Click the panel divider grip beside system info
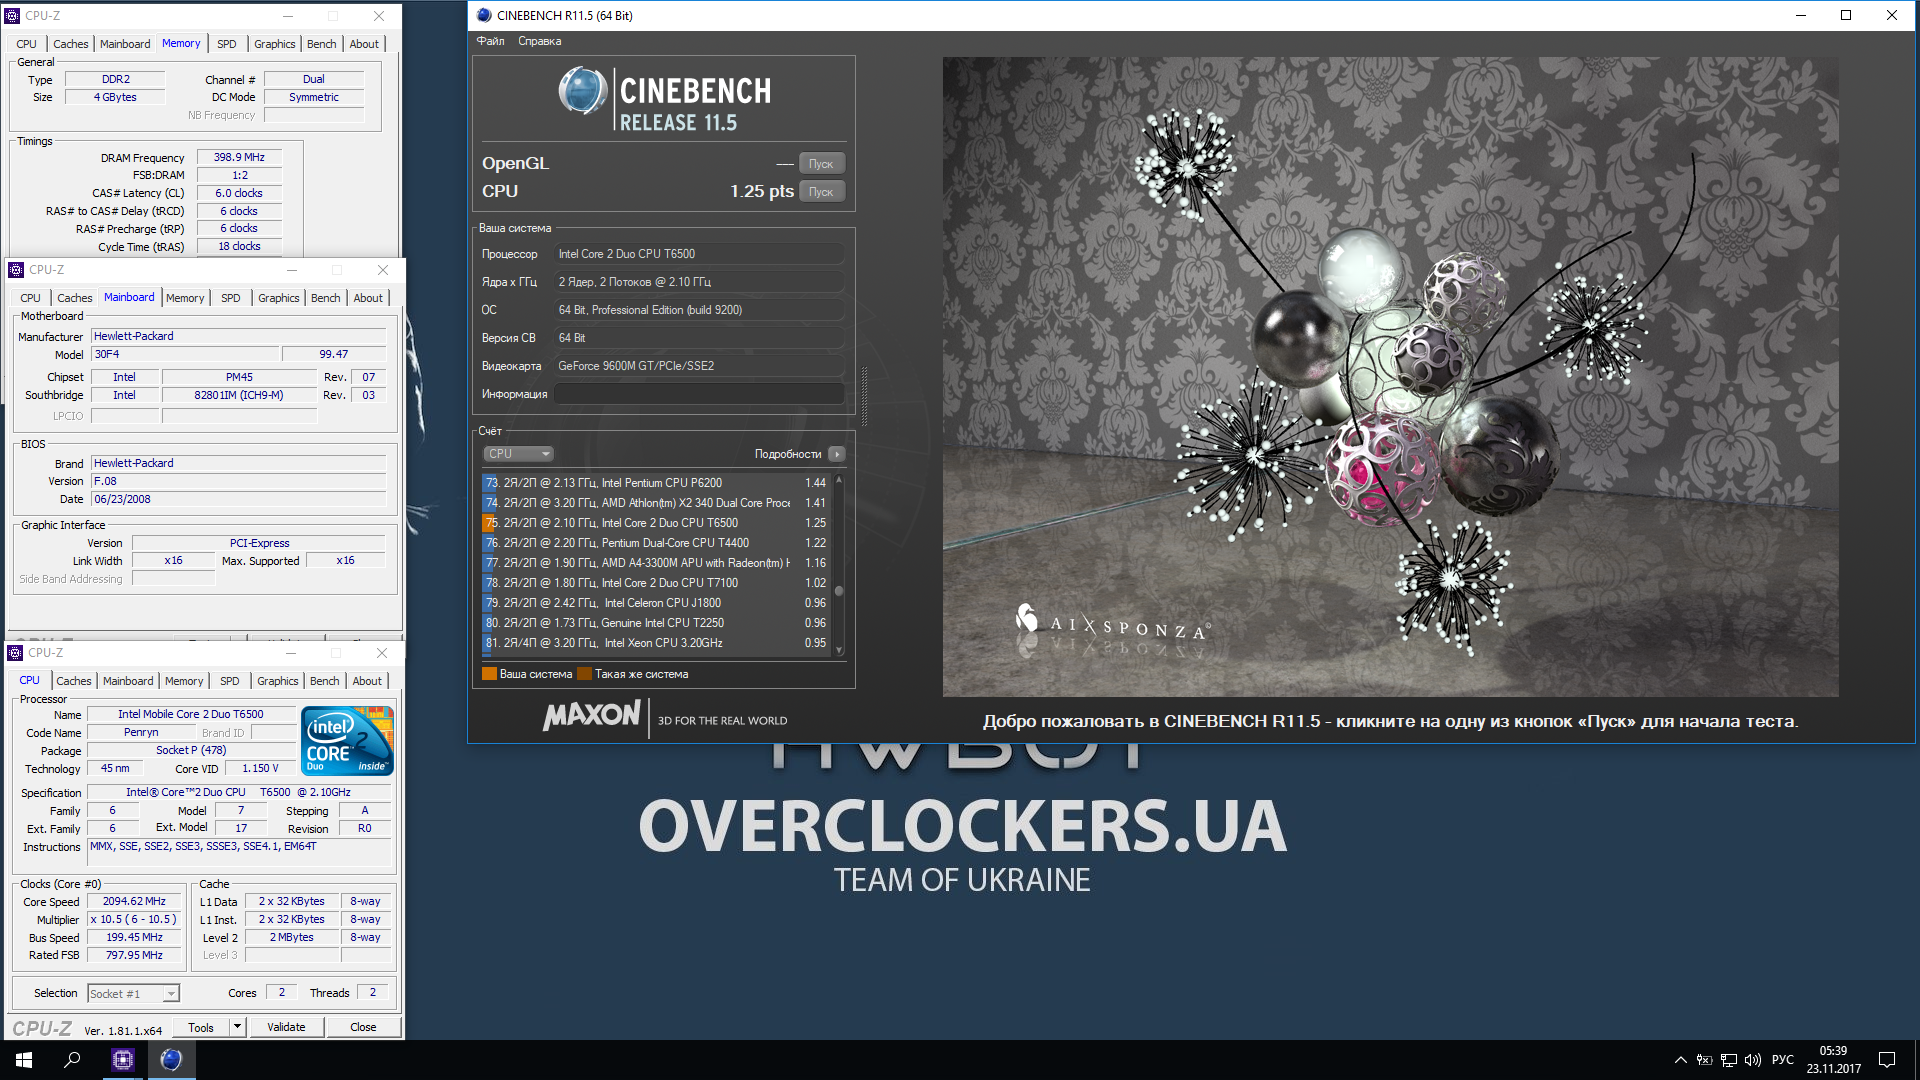Viewport: 1920px width, 1080px height. [864, 397]
